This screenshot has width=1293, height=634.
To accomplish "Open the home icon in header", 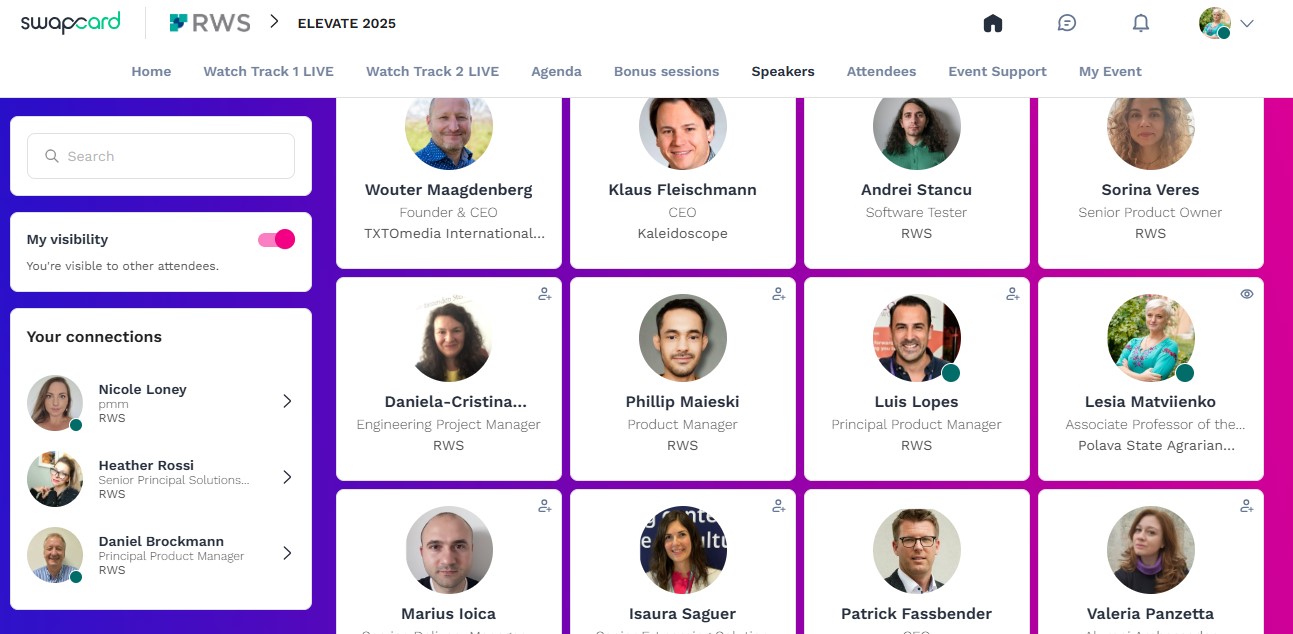I will (x=993, y=23).
